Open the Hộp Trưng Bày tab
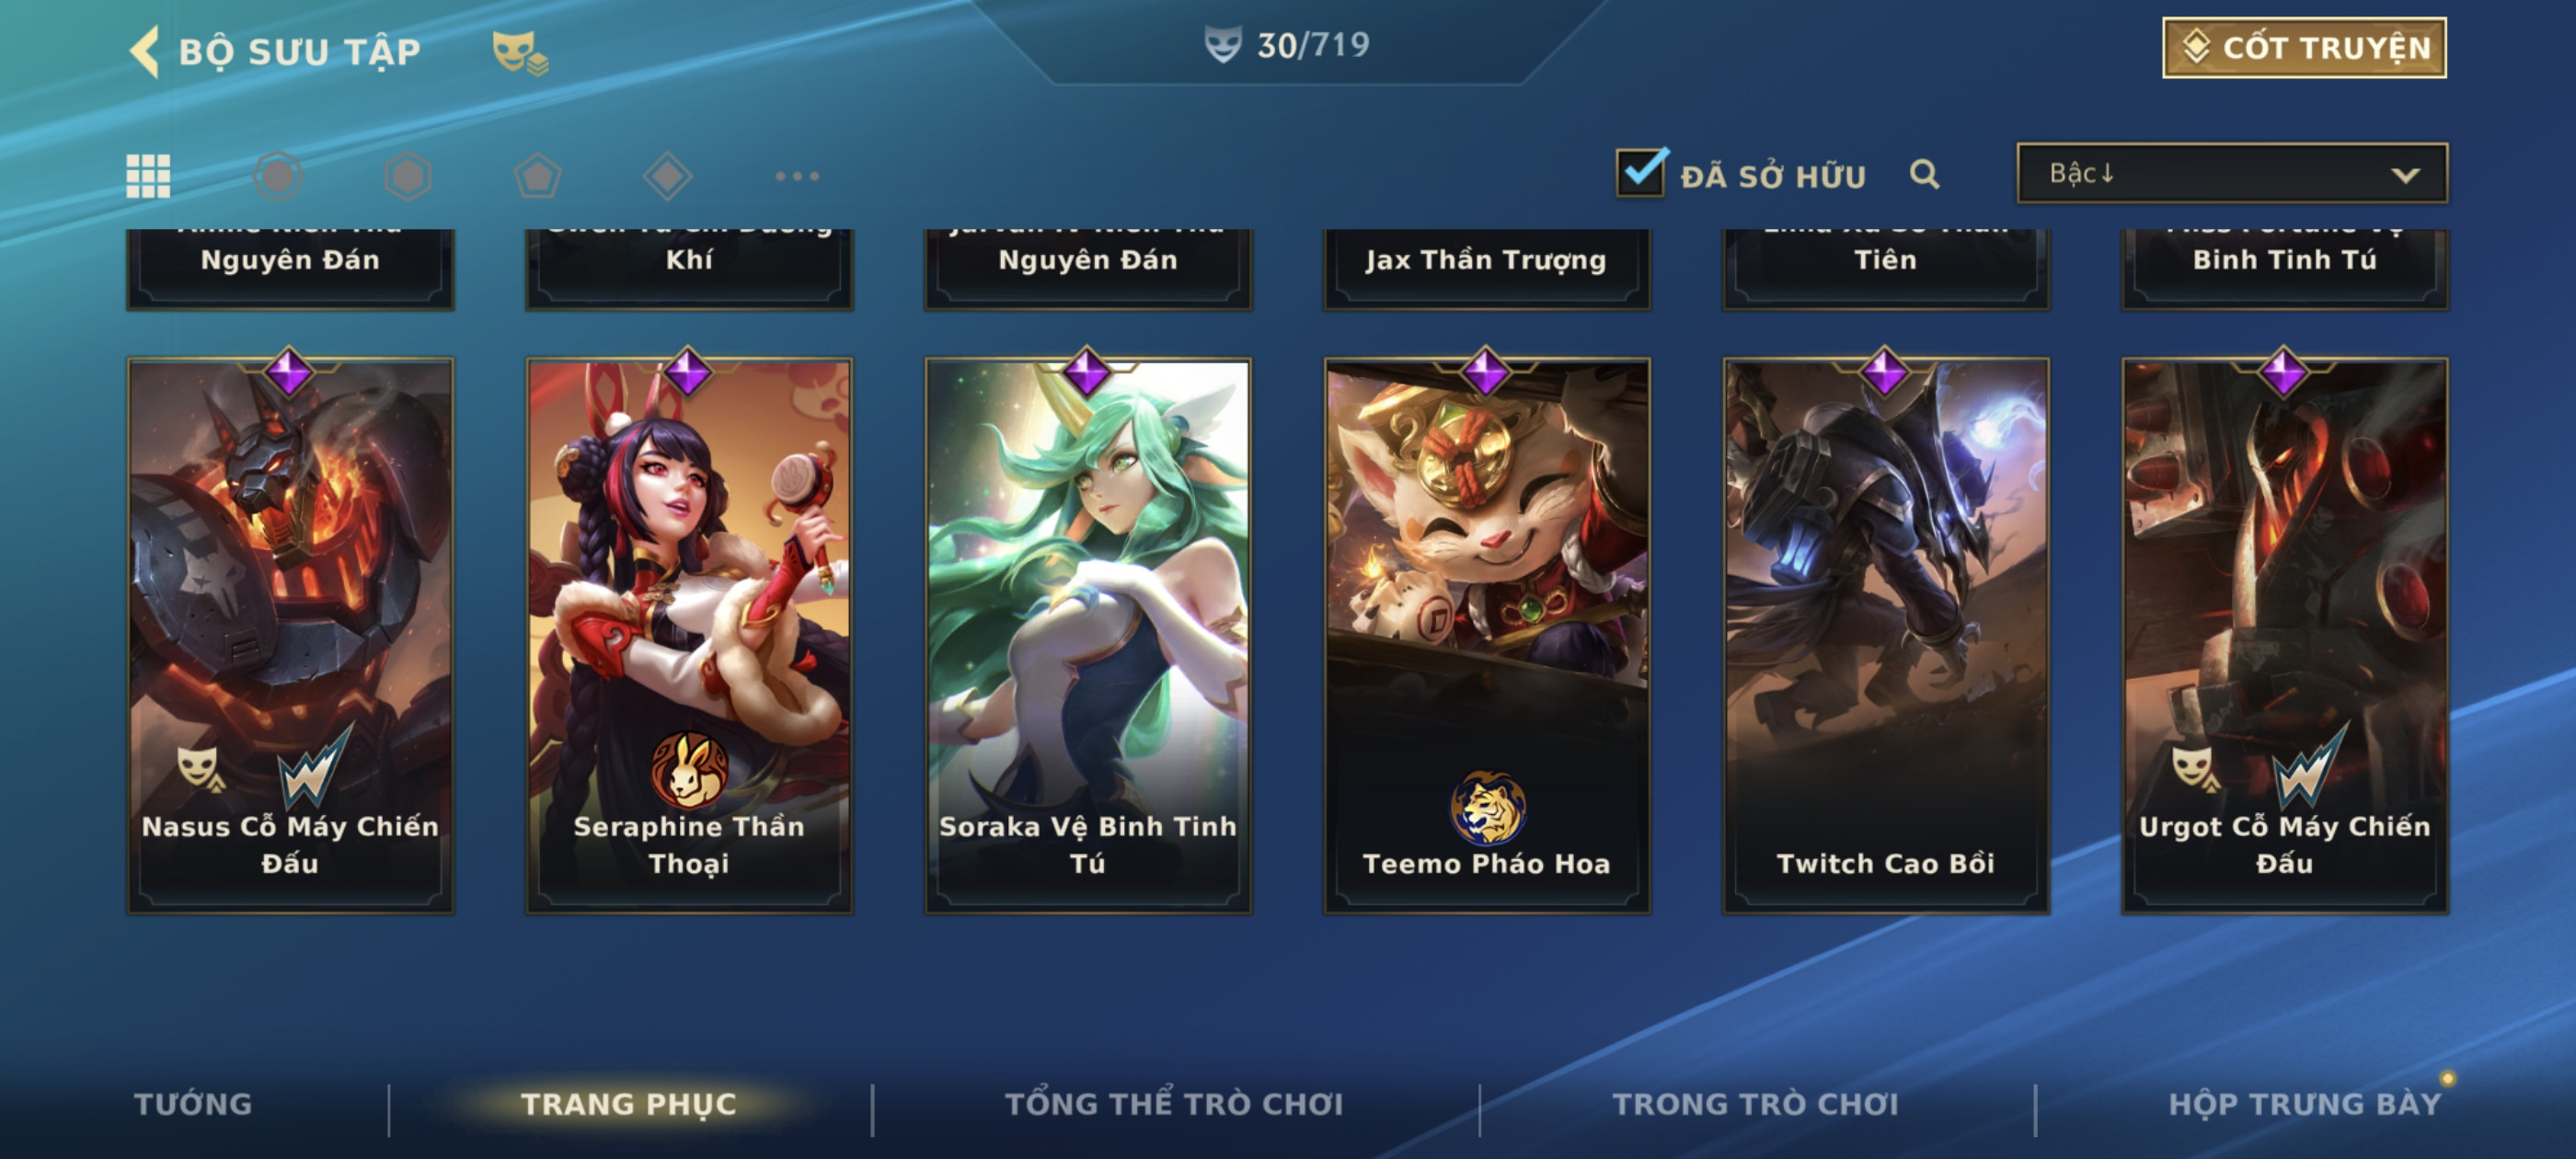 [x=2304, y=1103]
